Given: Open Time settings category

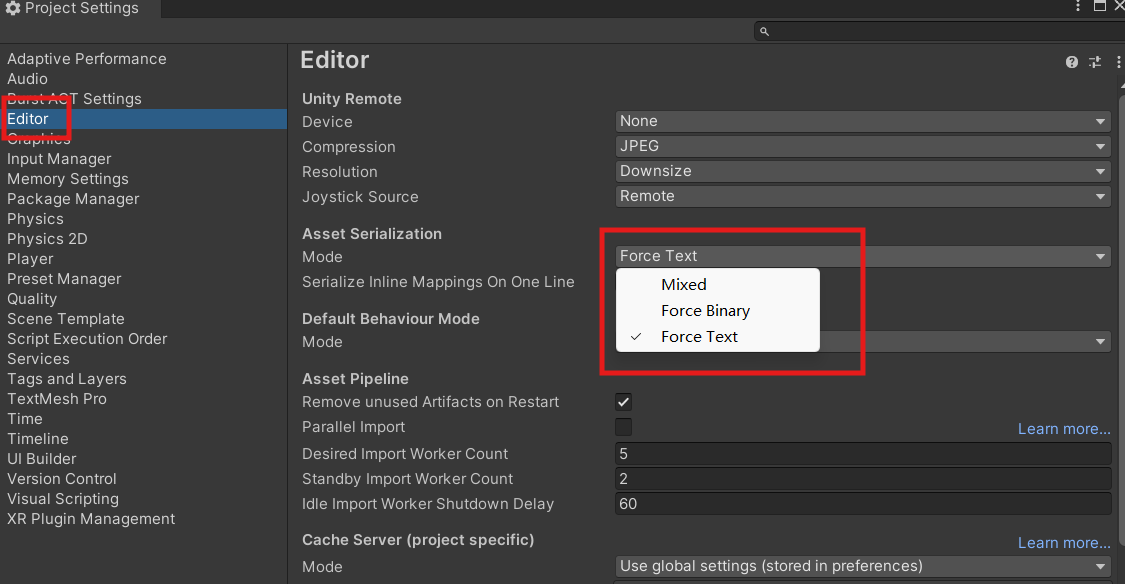Looking at the screenshot, I should (x=25, y=419).
